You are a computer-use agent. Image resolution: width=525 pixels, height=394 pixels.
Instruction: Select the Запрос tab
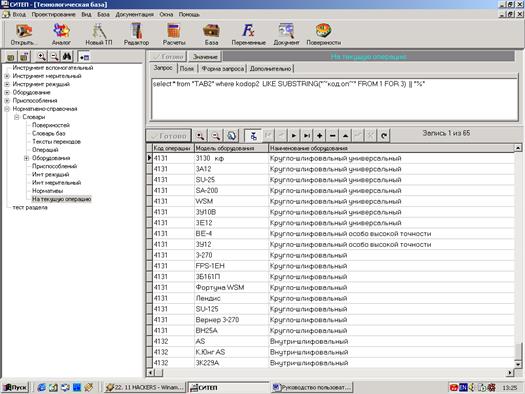pos(163,68)
